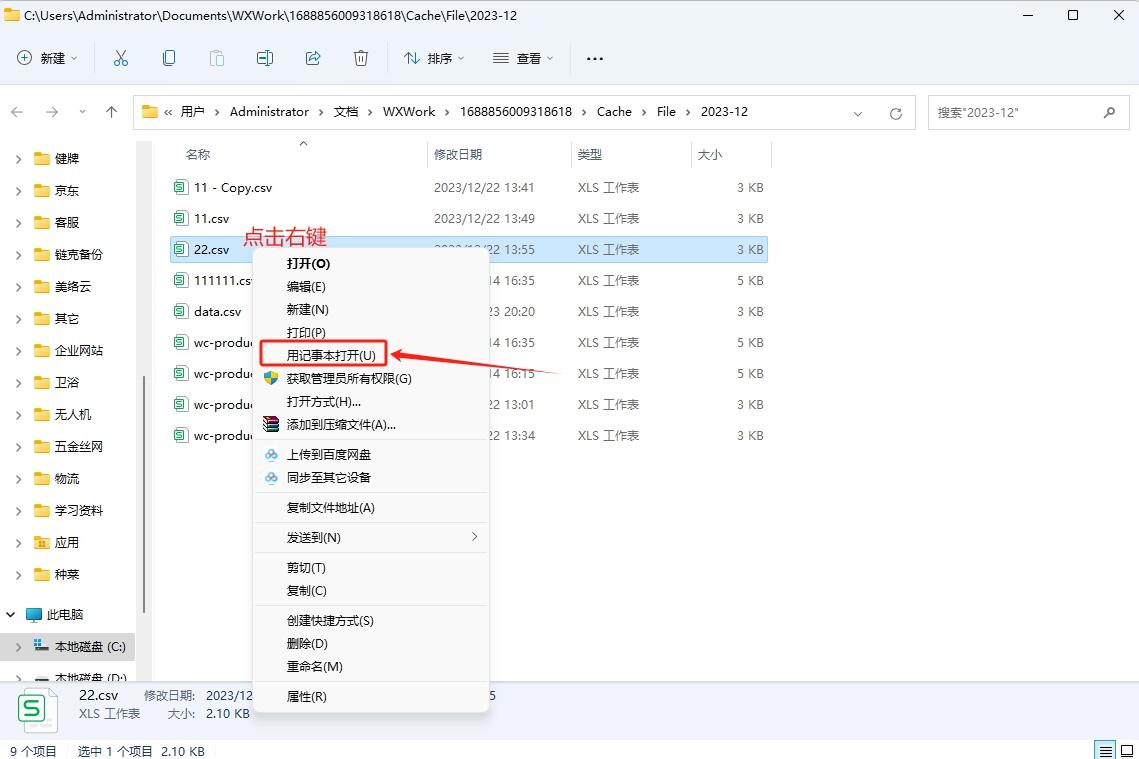Select the 无人机 folder in tree

coord(73,415)
